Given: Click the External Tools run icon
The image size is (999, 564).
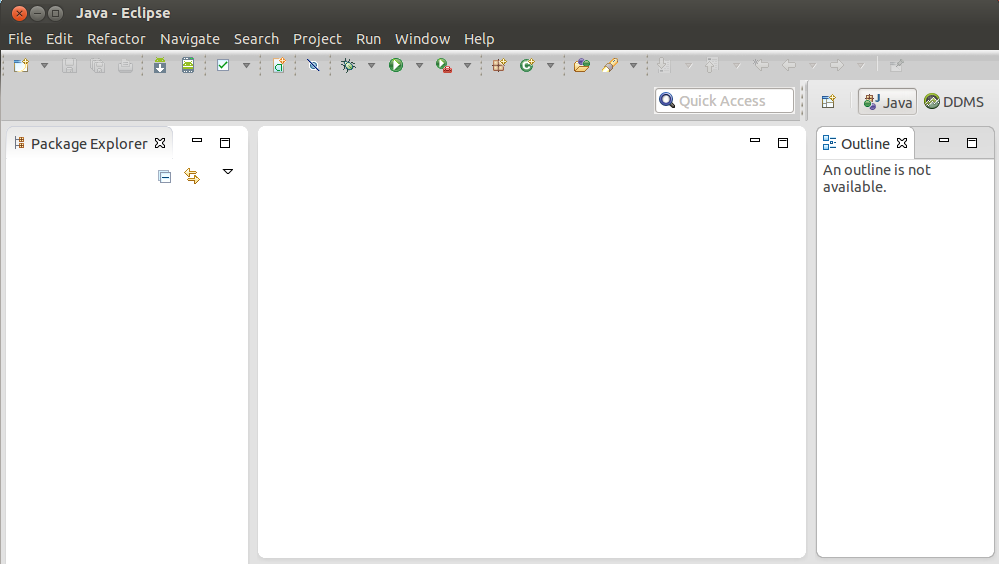Looking at the screenshot, I should 444,65.
